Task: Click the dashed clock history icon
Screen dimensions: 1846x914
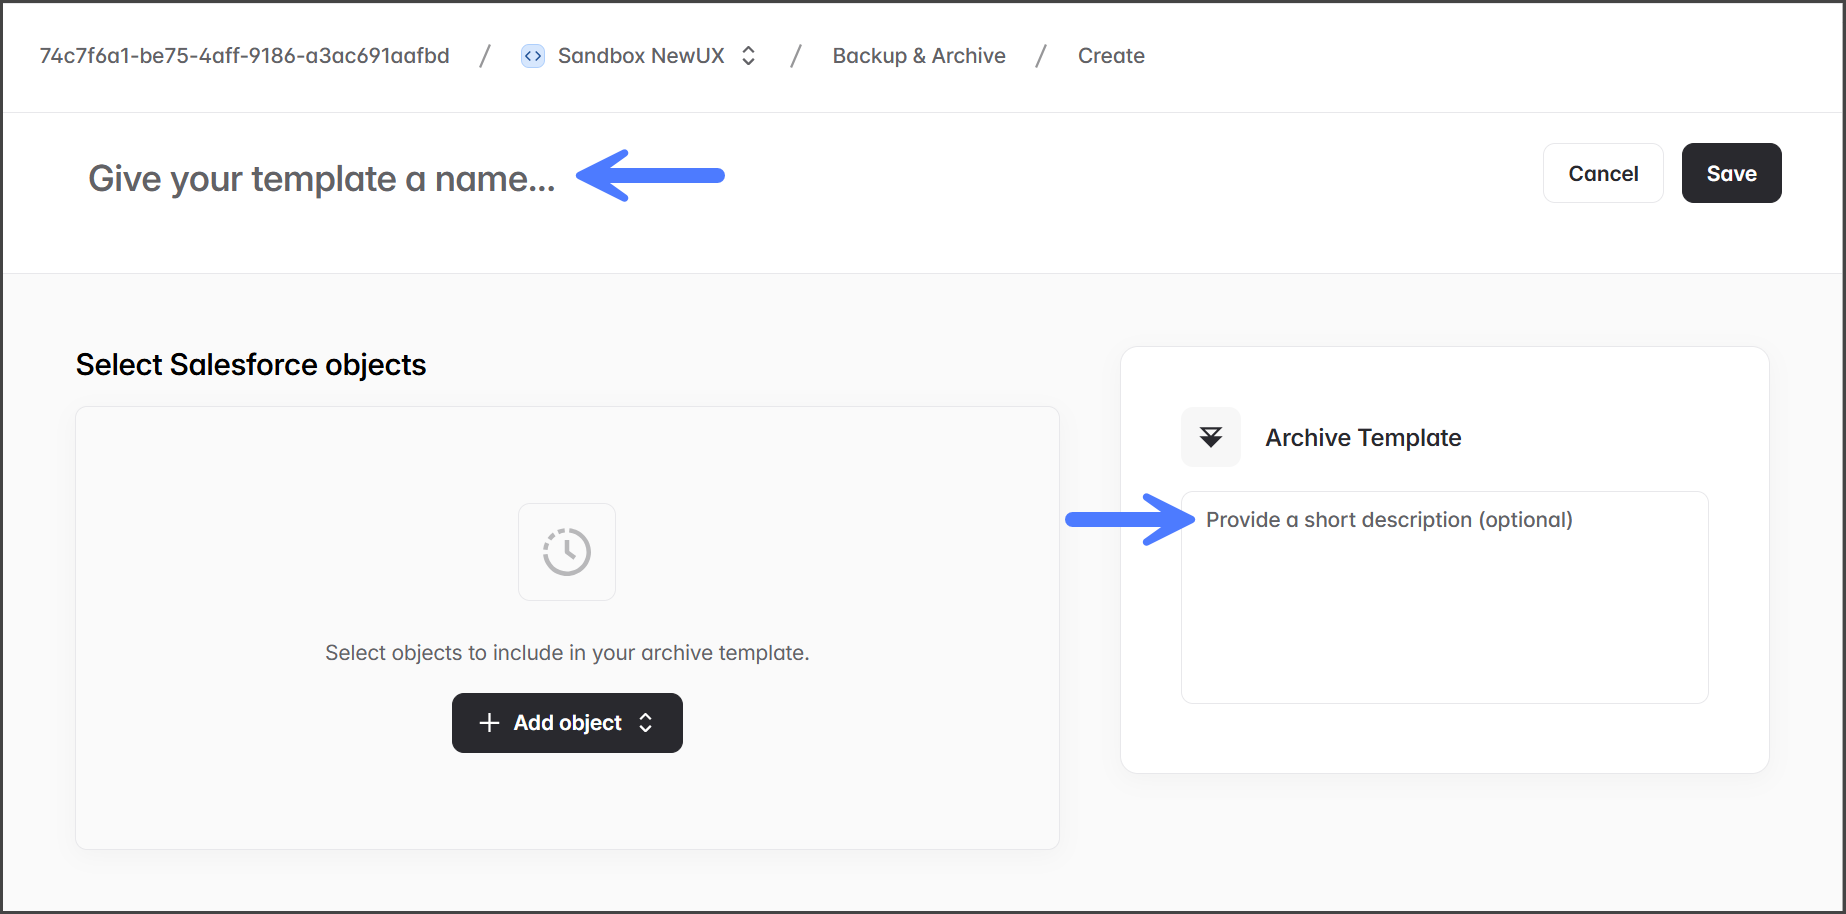Action: pos(567,552)
